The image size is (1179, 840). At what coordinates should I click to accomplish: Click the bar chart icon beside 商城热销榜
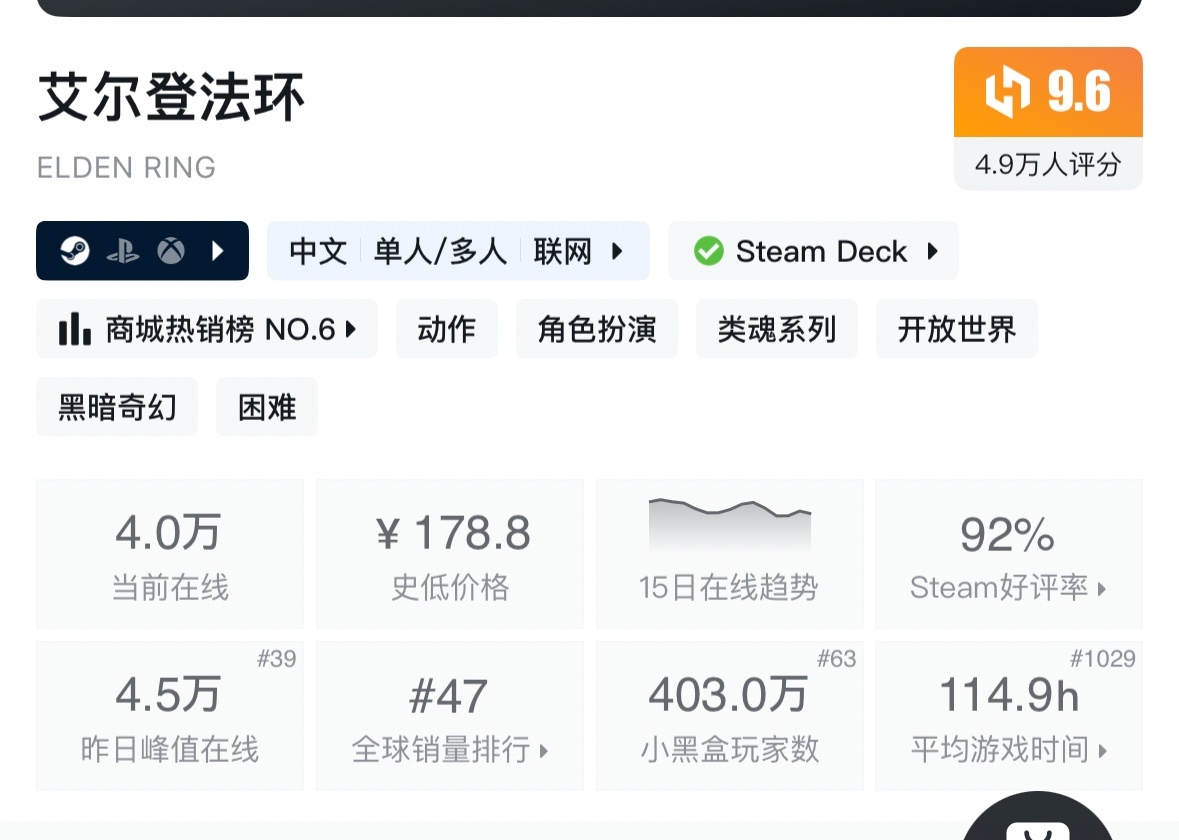75,329
